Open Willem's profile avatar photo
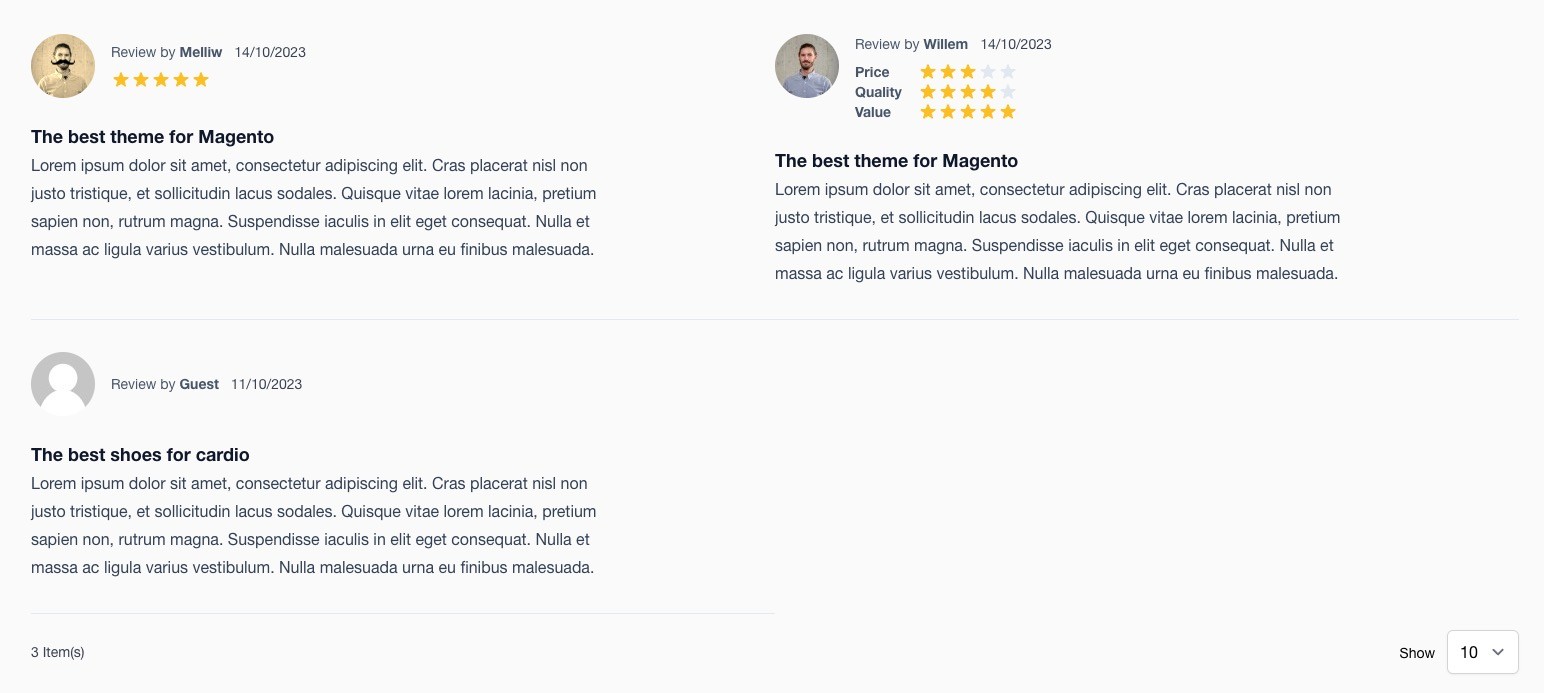 [807, 66]
